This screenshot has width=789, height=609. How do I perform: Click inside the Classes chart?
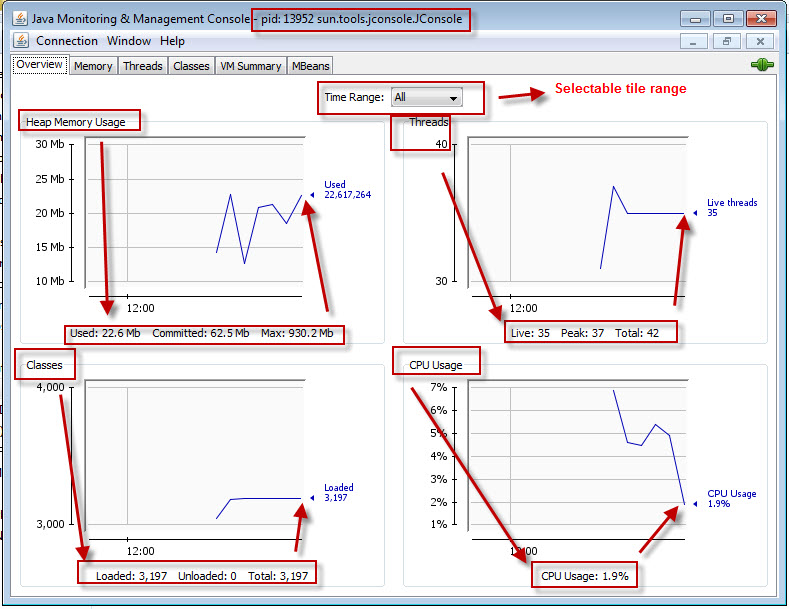pyautogui.click(x=195, y=455)
